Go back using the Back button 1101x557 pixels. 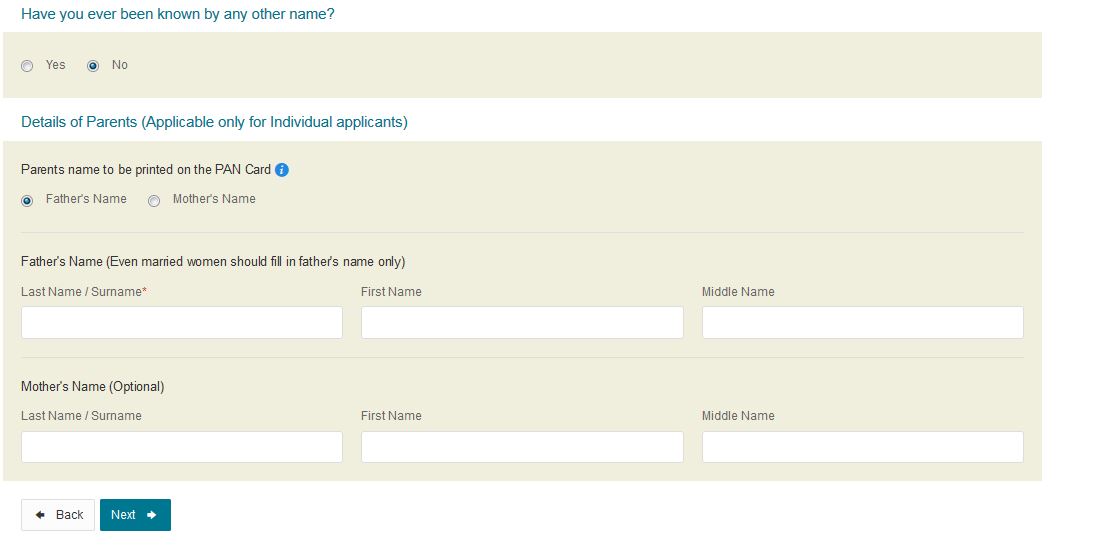point(58,515)
